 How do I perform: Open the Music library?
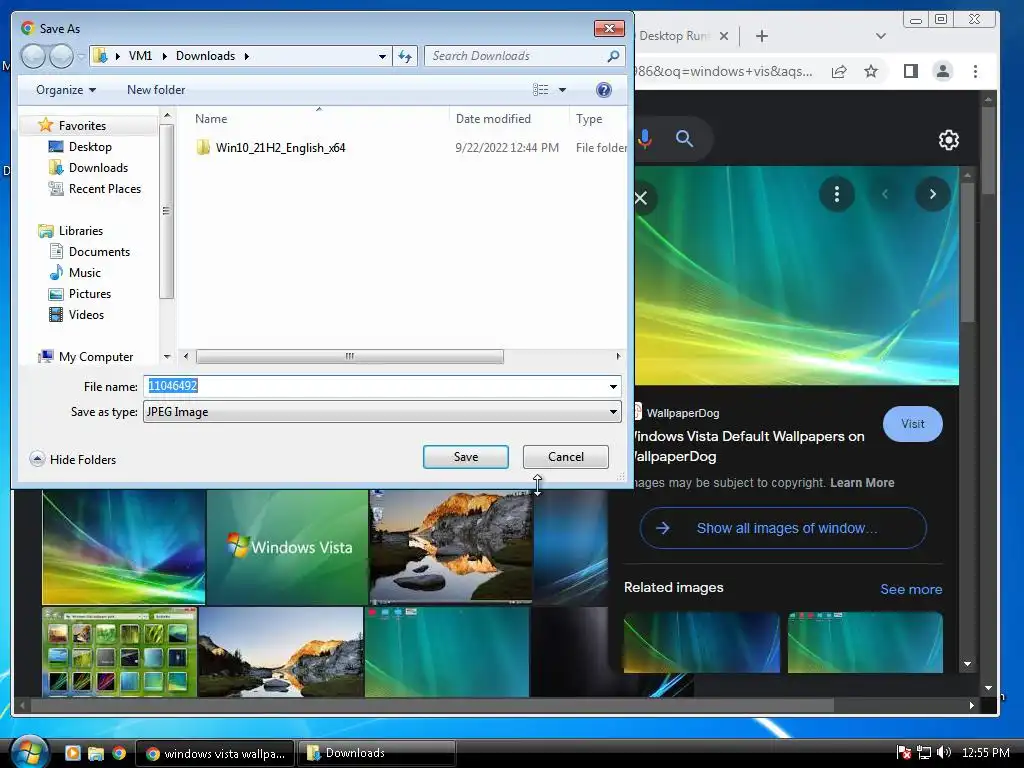click(84, 272)
